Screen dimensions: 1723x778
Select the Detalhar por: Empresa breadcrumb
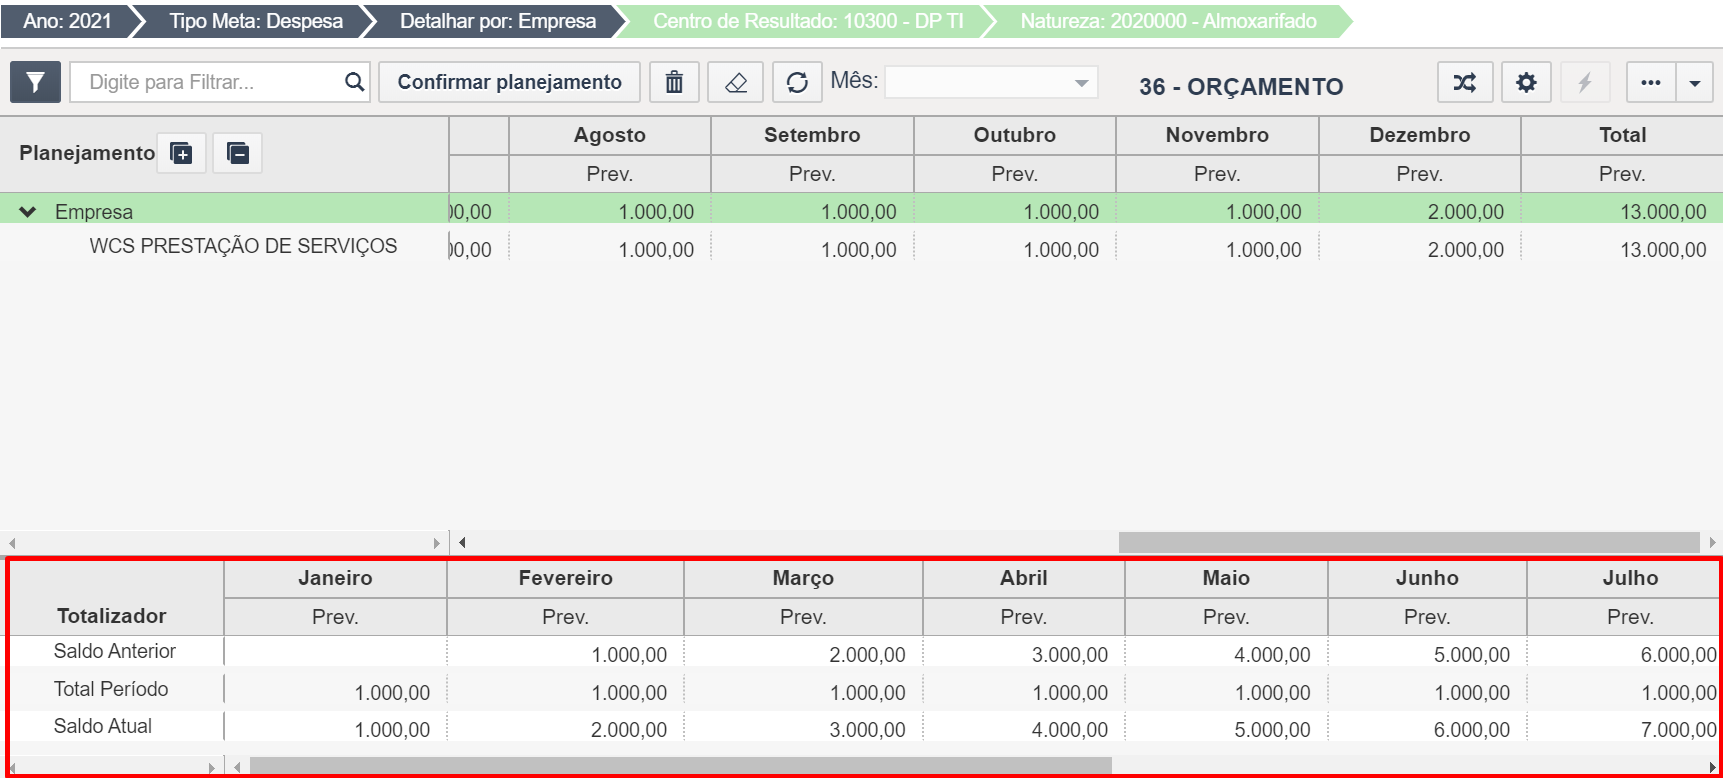point(497,21)
